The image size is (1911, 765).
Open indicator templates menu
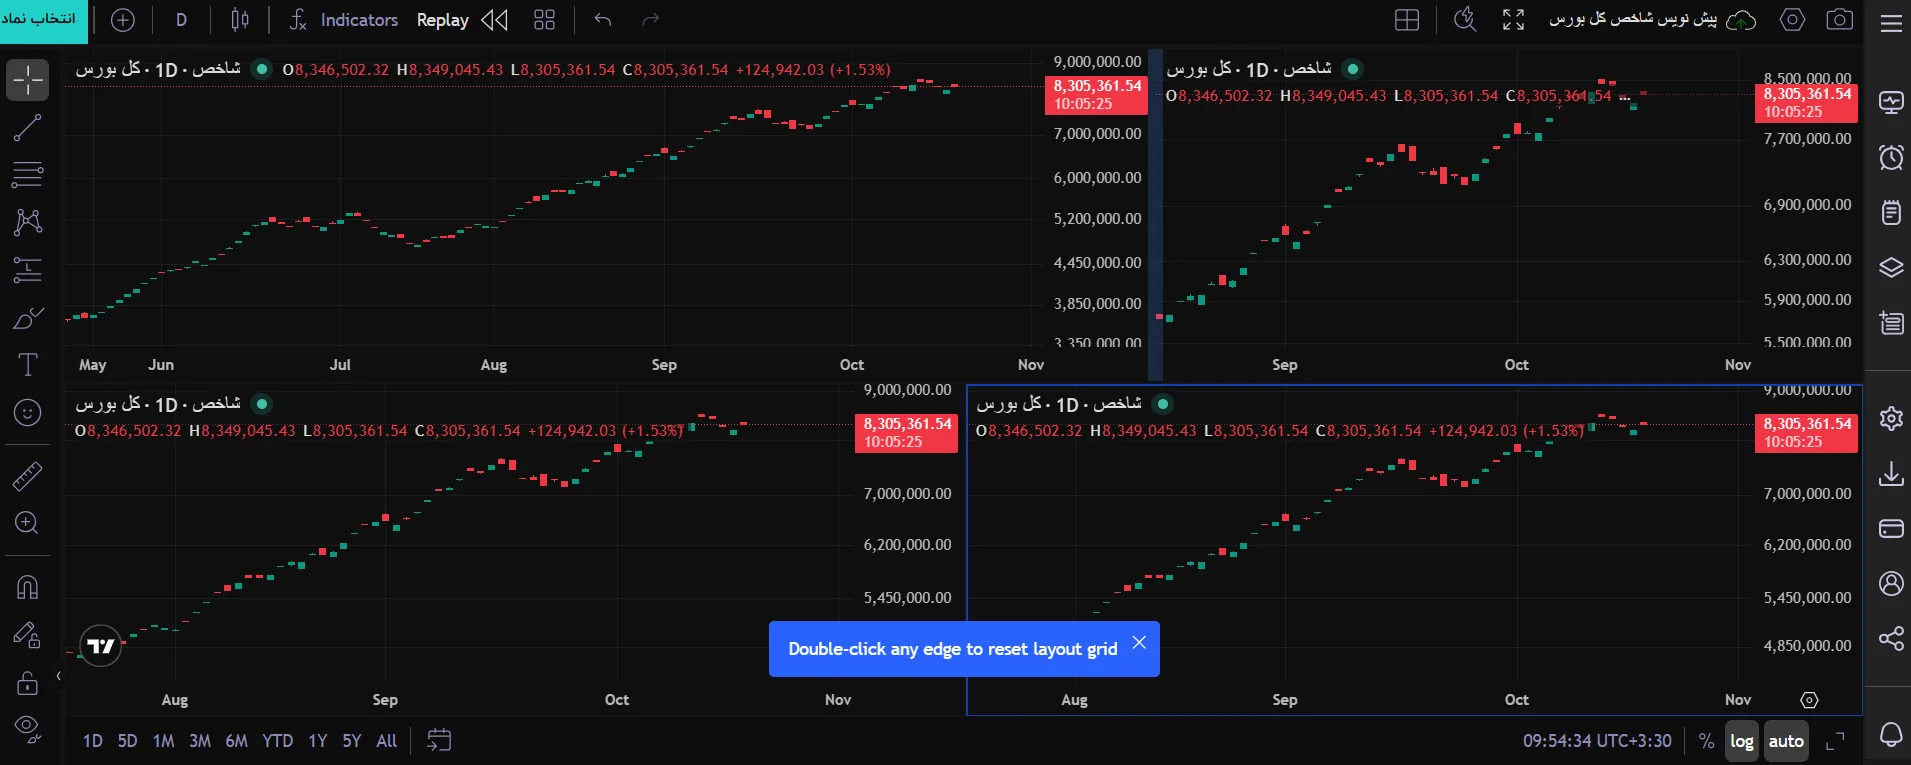(544, 20)
